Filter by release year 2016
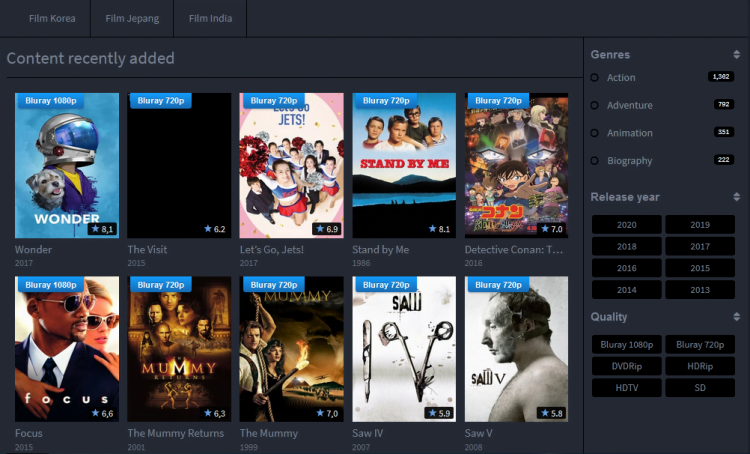 (627, 268)
